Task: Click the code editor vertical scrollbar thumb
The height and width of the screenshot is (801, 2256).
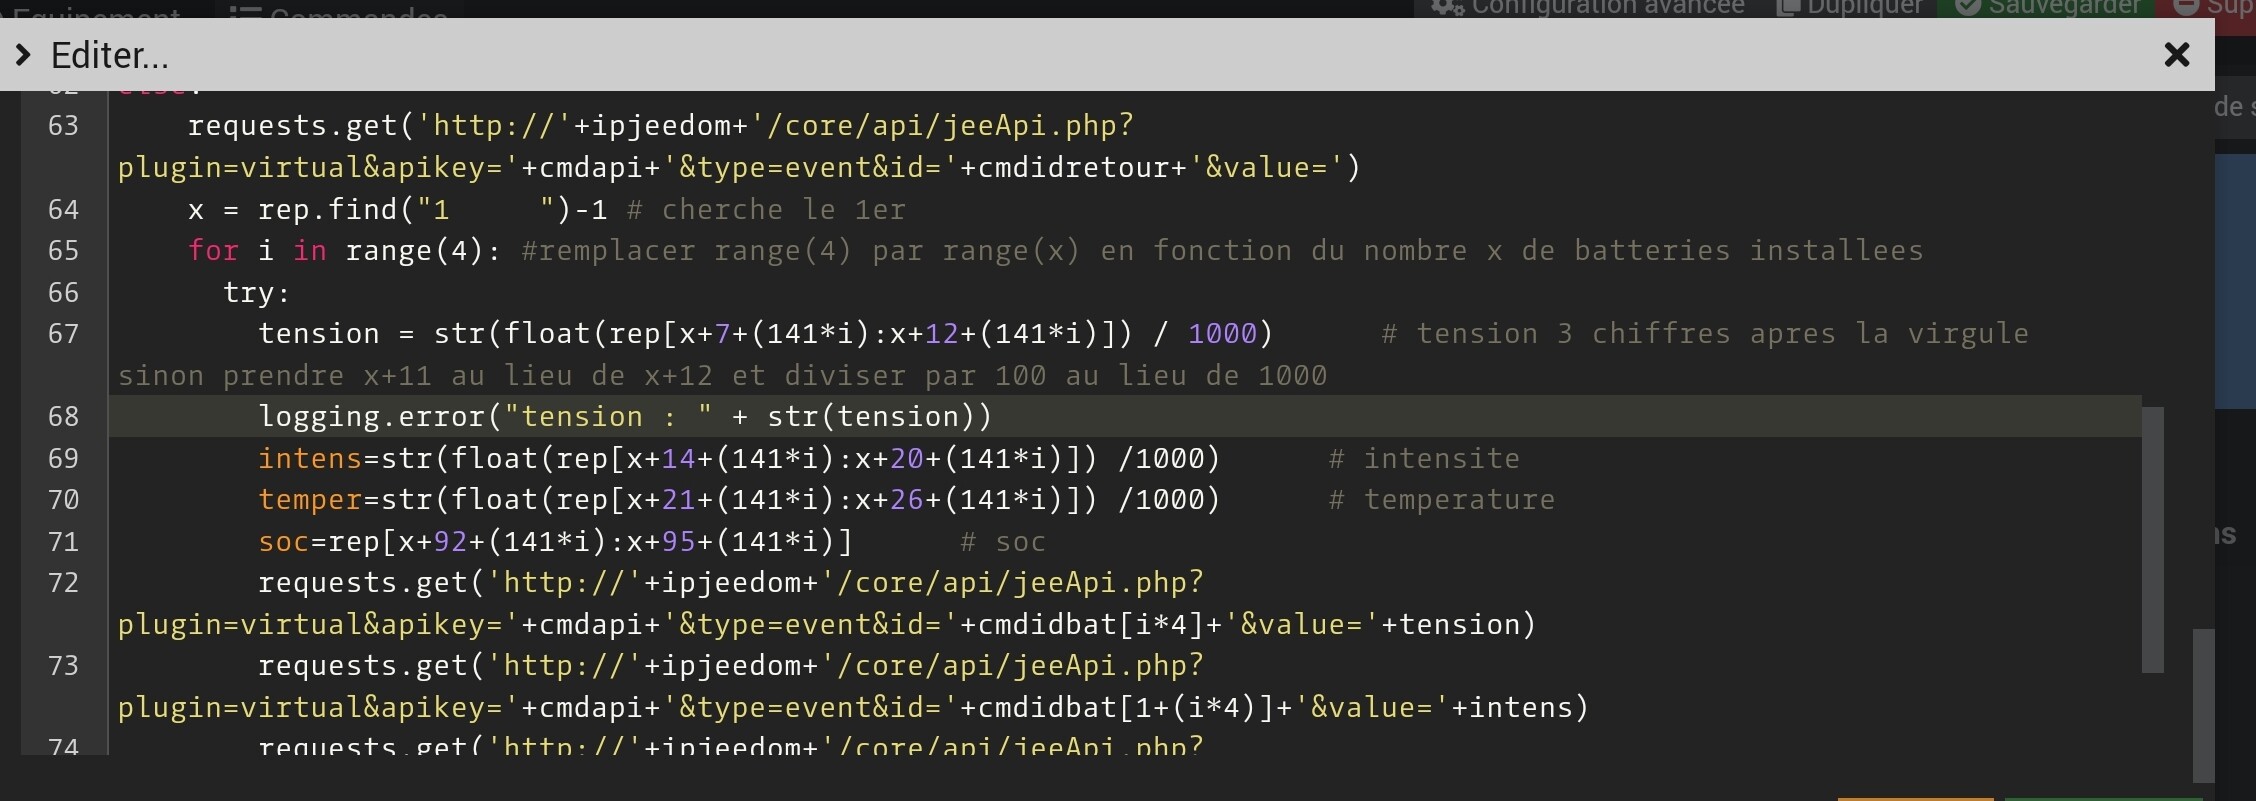Action: point(2152,540)
